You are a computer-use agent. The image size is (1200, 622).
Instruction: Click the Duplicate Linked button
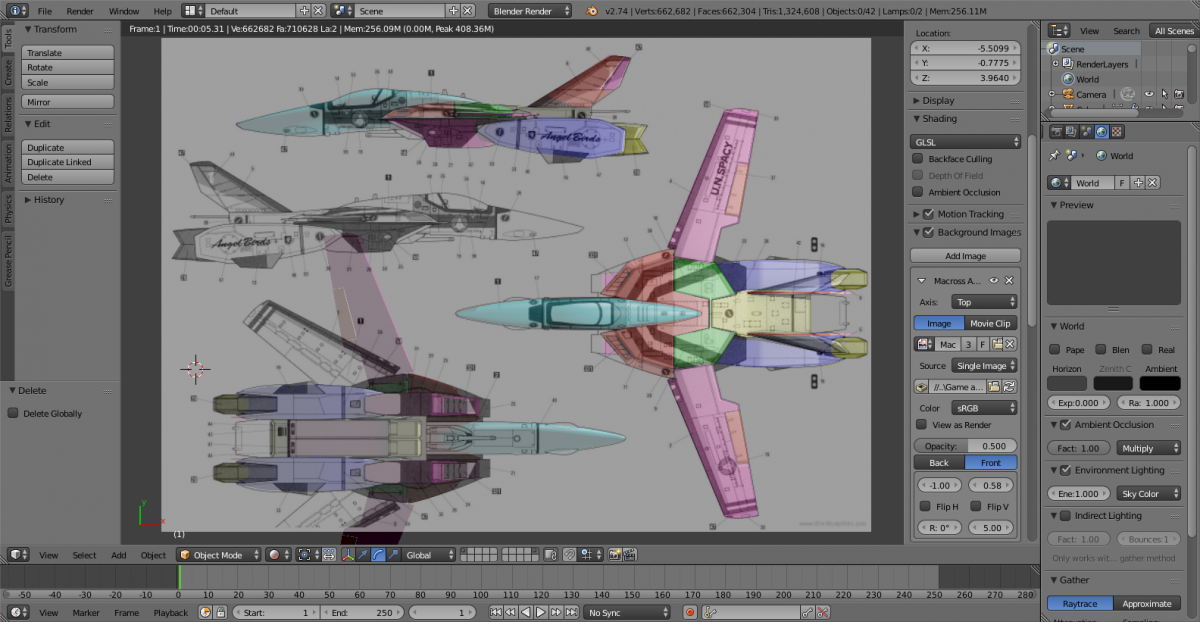tap(67, 162)
